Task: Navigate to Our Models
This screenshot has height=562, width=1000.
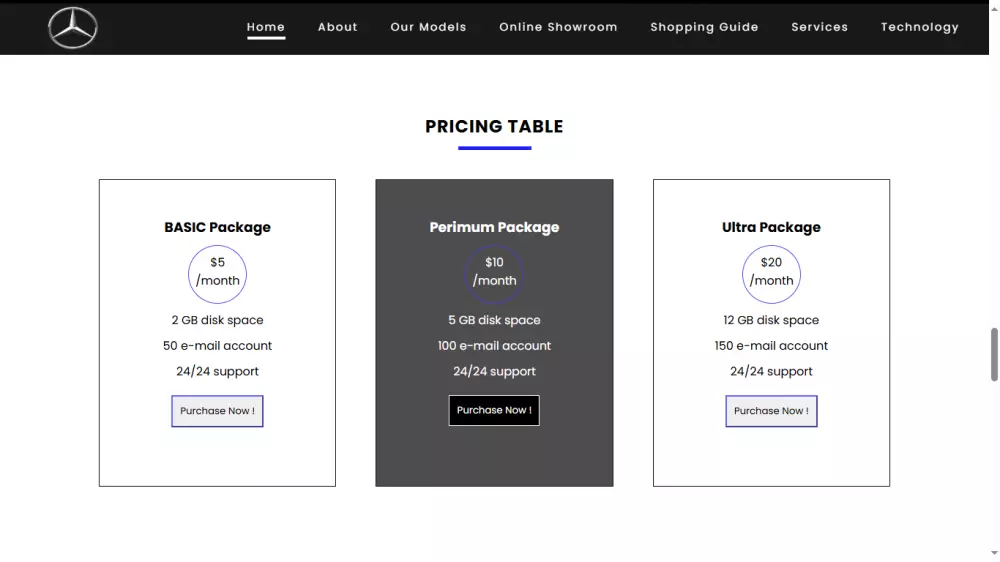Action: [x=428, y=27]
